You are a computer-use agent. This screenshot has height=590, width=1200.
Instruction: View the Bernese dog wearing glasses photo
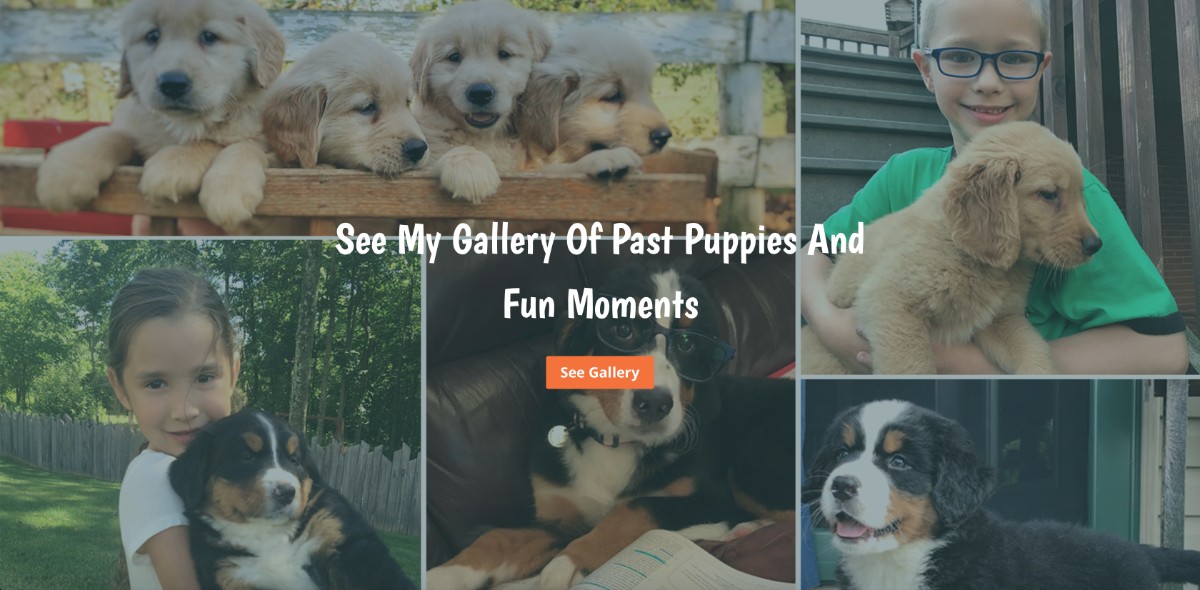pyautogui.click(x=610, y=415)
